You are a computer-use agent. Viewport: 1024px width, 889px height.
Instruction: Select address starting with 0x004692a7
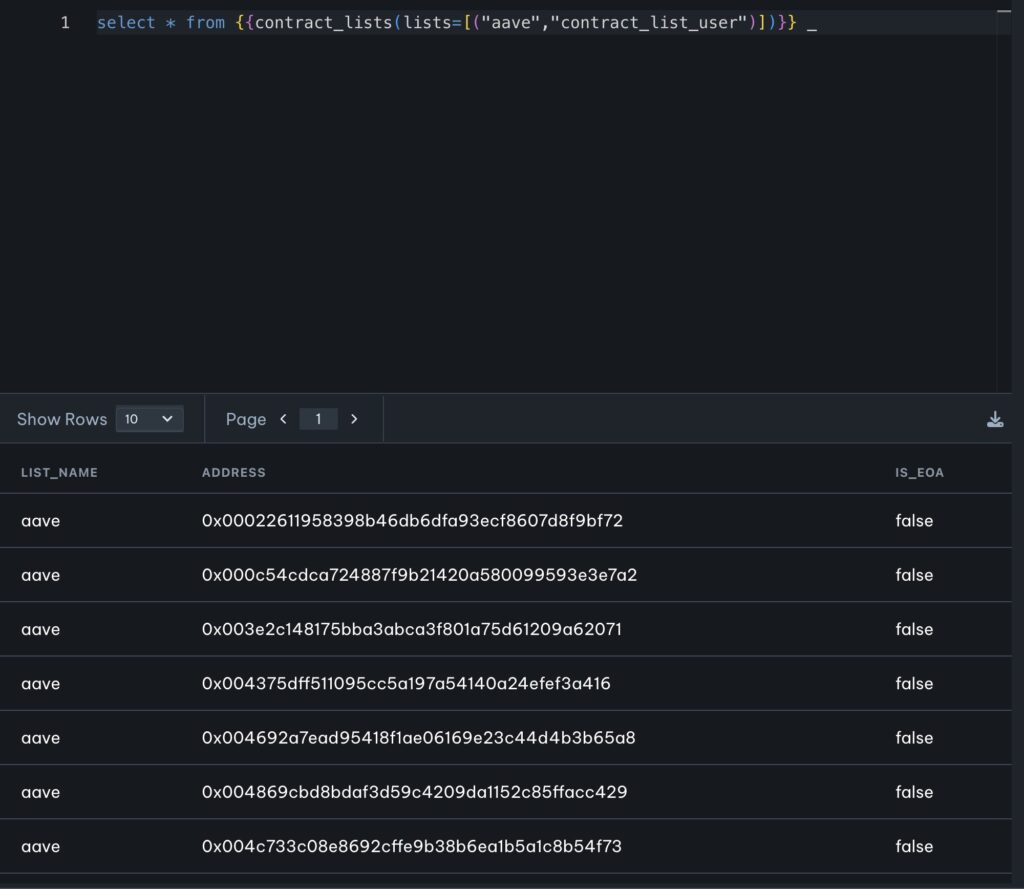pyautogui.click(x=418, y=738)
